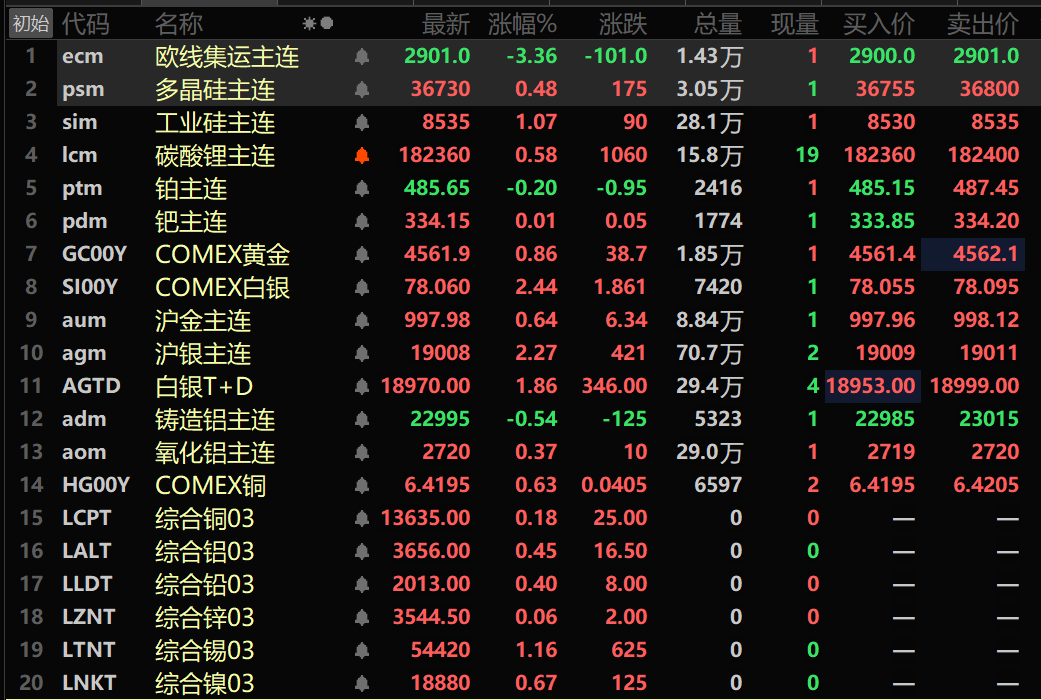The width and height of the screenshot is (1041, 700).
Task: Click the bell icon beside 沪银主连
Action: coord(362,353)
